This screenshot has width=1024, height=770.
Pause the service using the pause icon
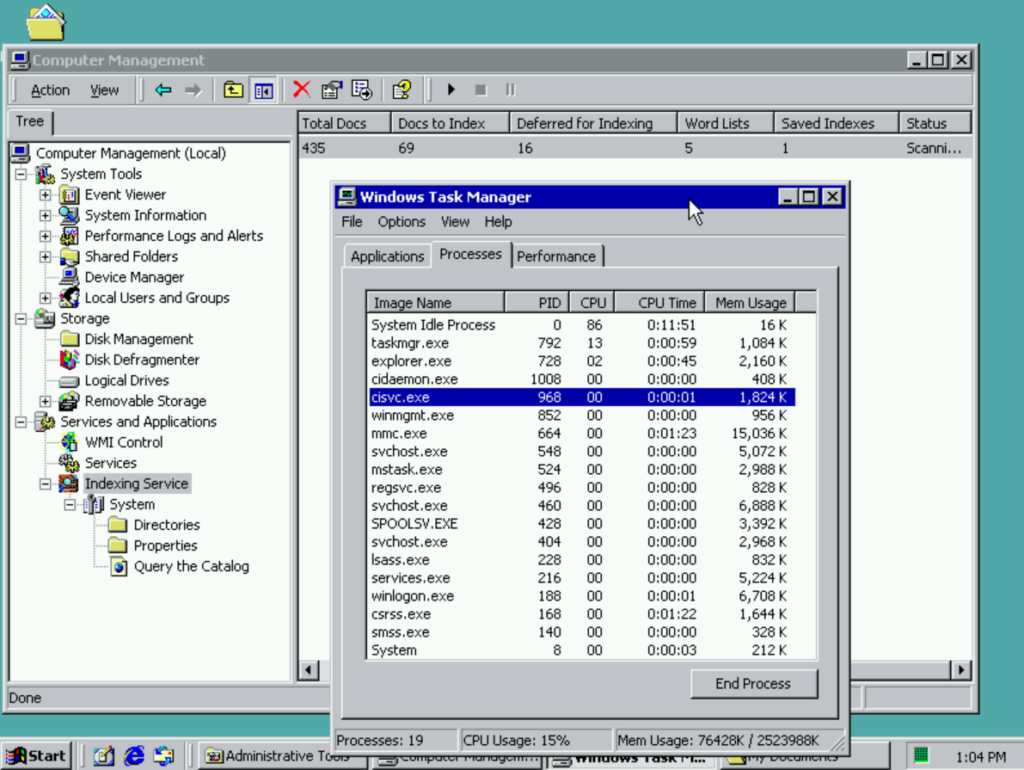coord(510,90)
